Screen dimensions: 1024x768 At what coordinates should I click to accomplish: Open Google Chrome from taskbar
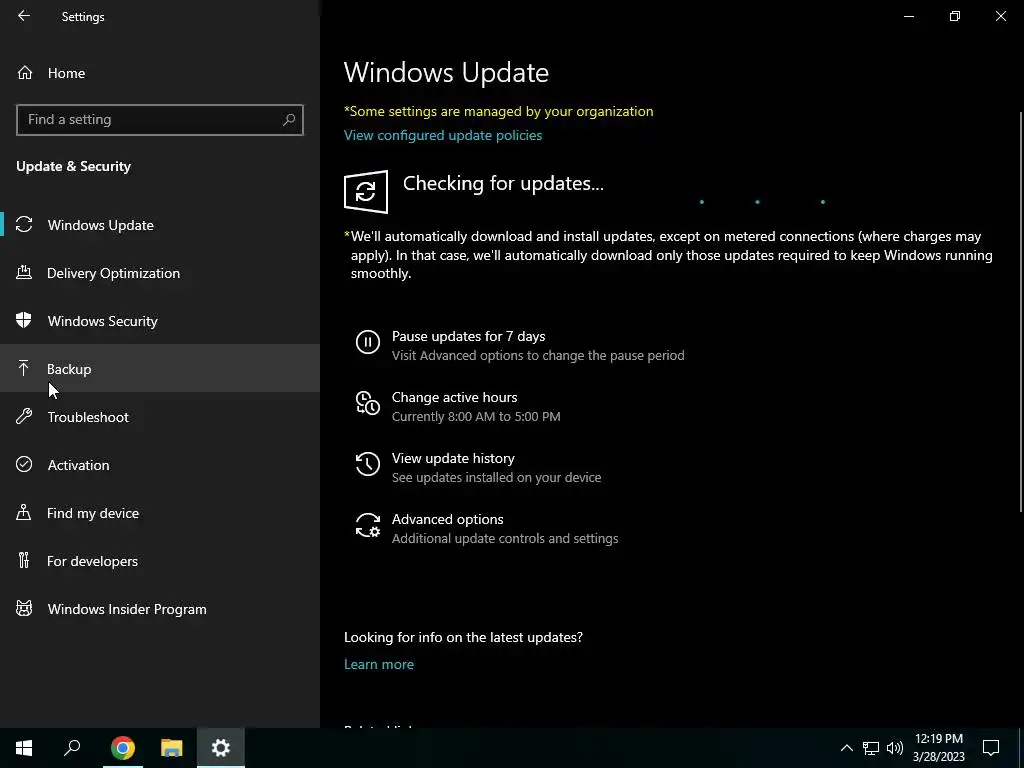[x=122, y=748]
